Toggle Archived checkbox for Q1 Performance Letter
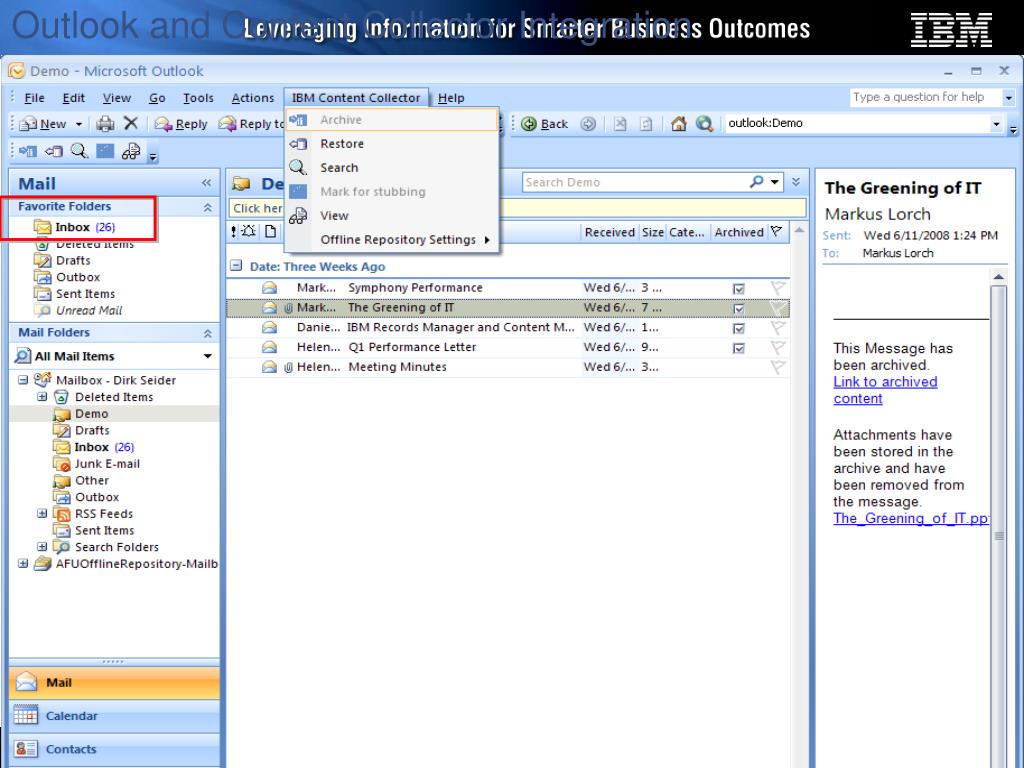The height and width of the screenshot is (768, 1024). [739, 348]
